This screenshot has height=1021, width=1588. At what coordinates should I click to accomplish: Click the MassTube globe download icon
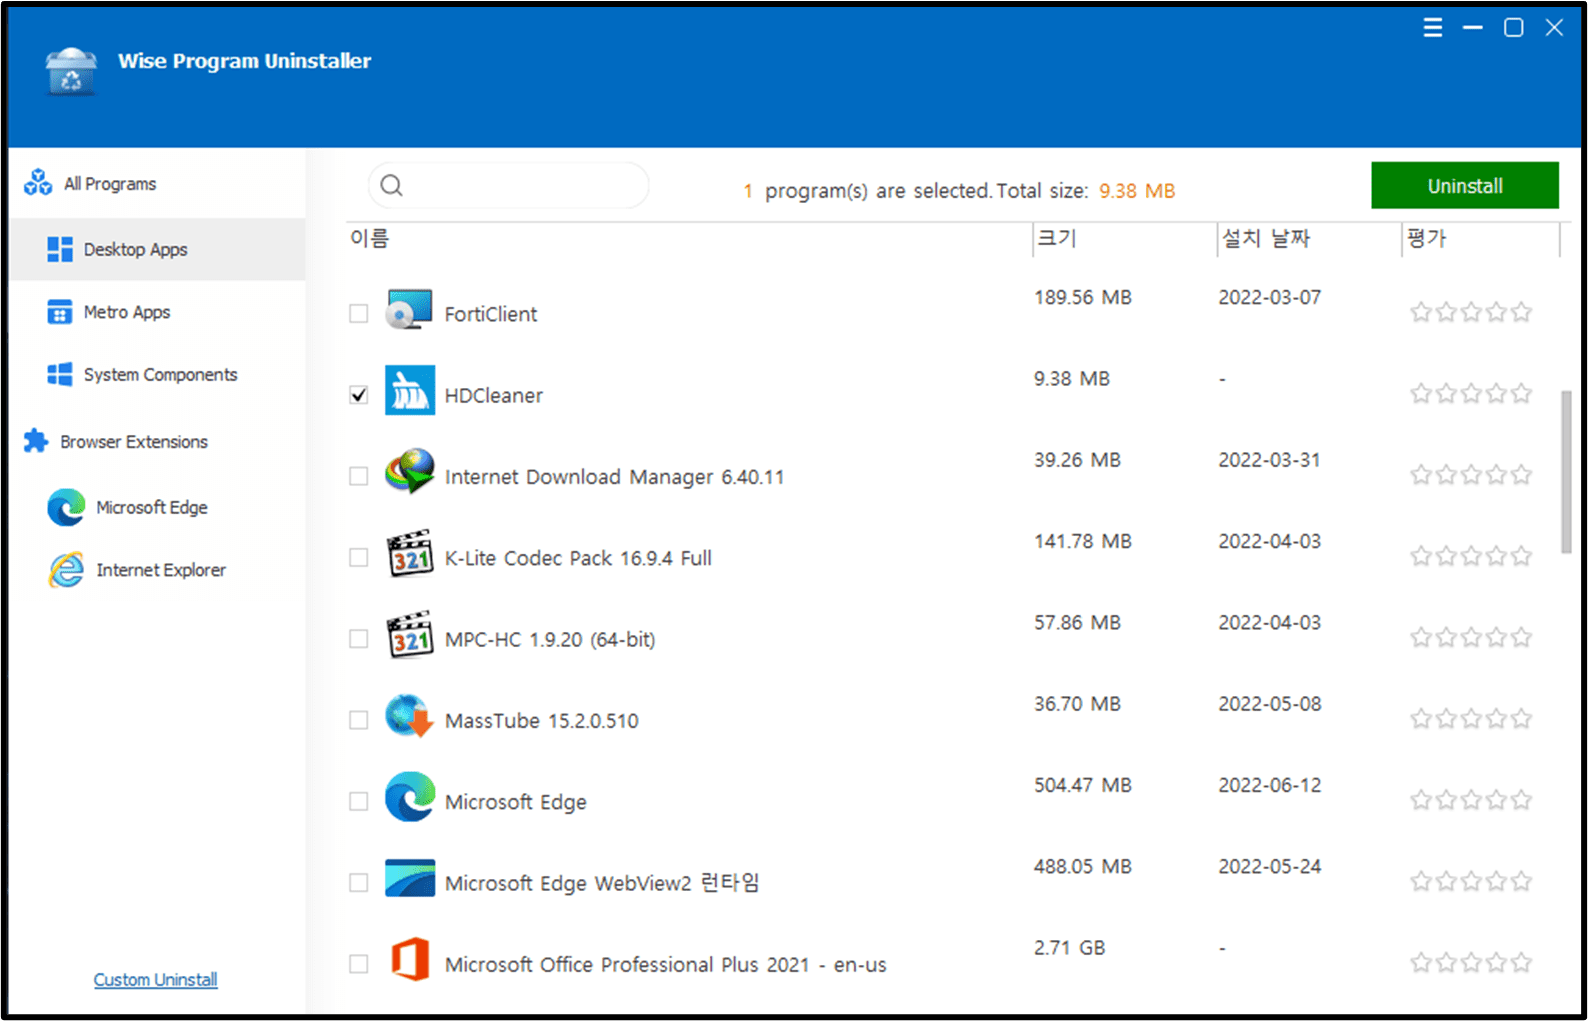pos(409,716)
